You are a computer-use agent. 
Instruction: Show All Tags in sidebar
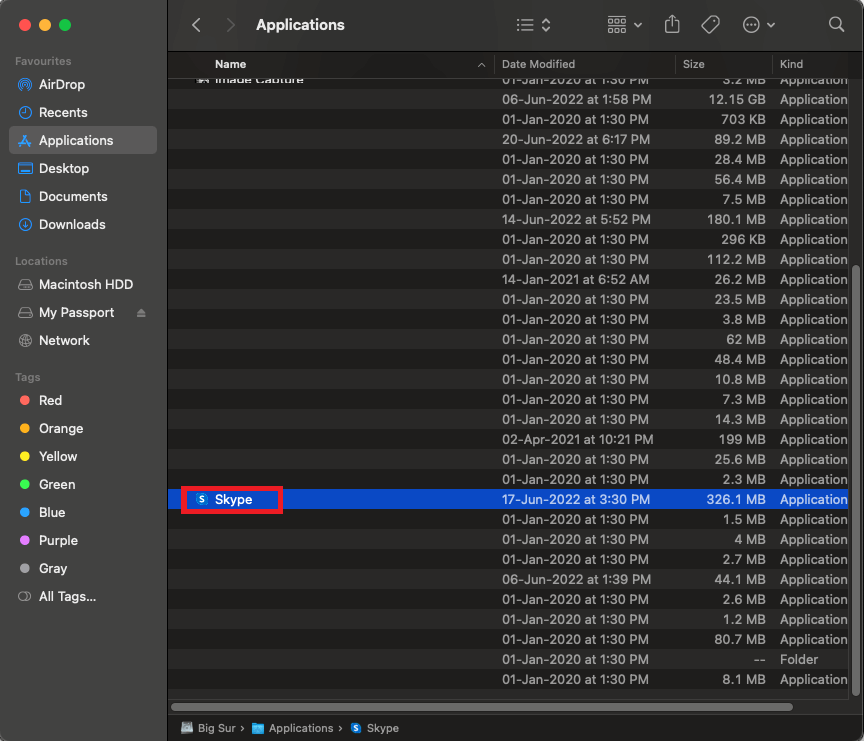[x=67, y=596]
